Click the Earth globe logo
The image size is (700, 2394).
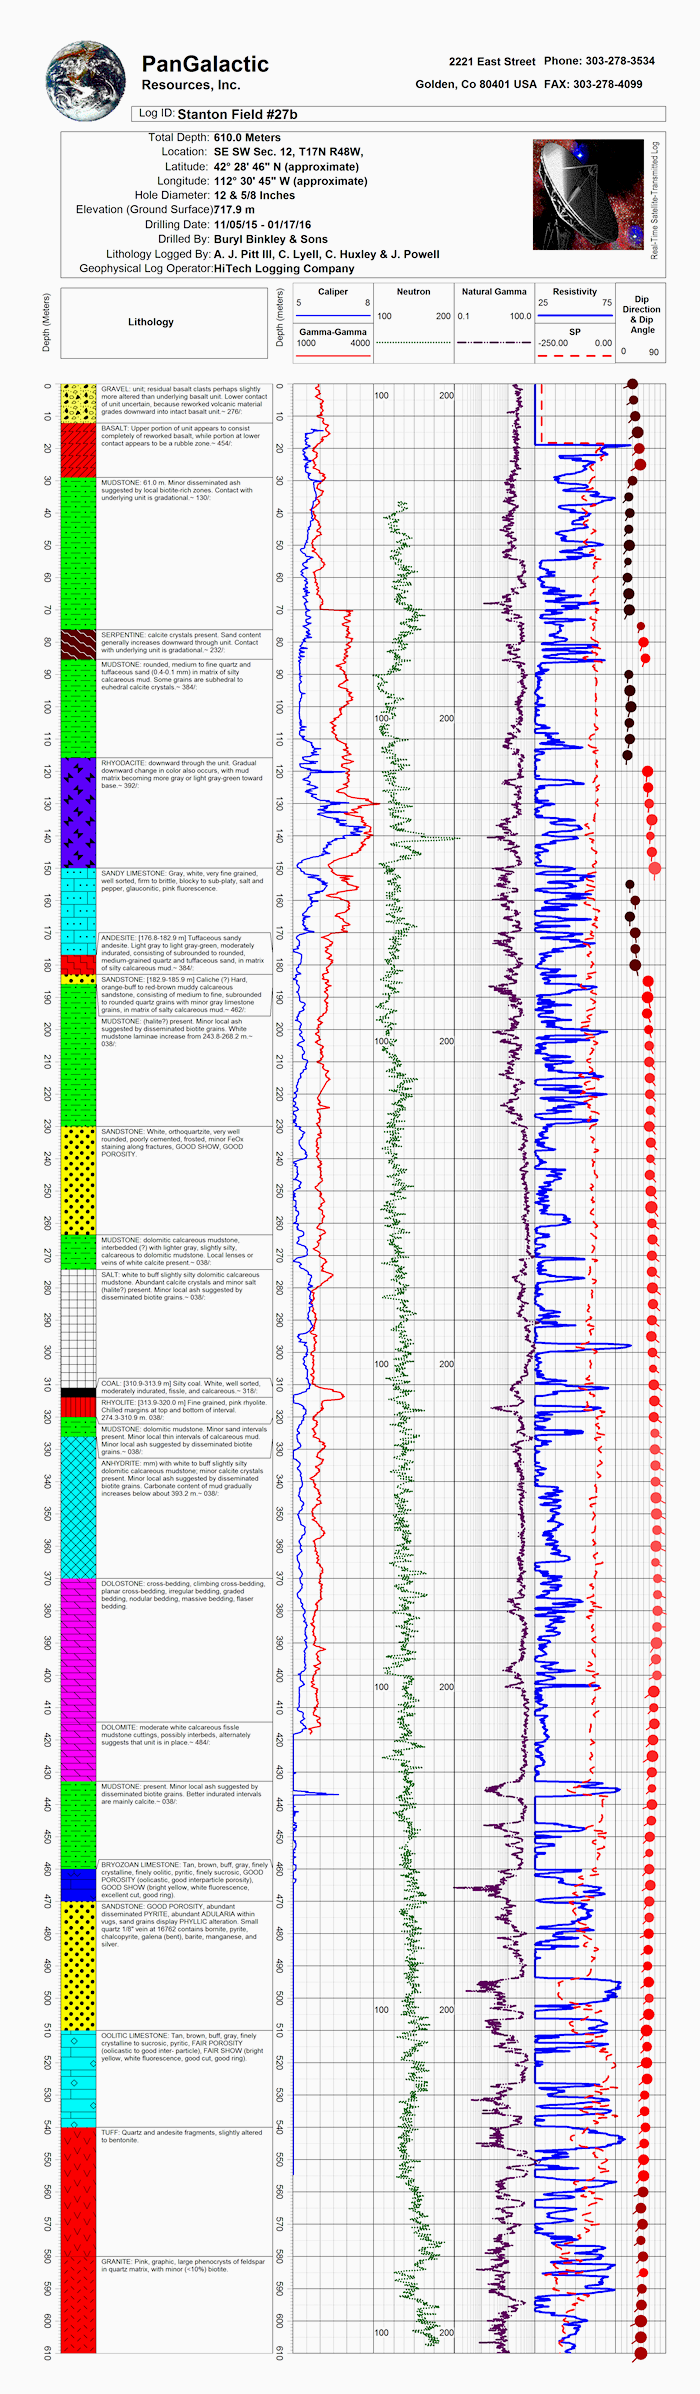86,79
